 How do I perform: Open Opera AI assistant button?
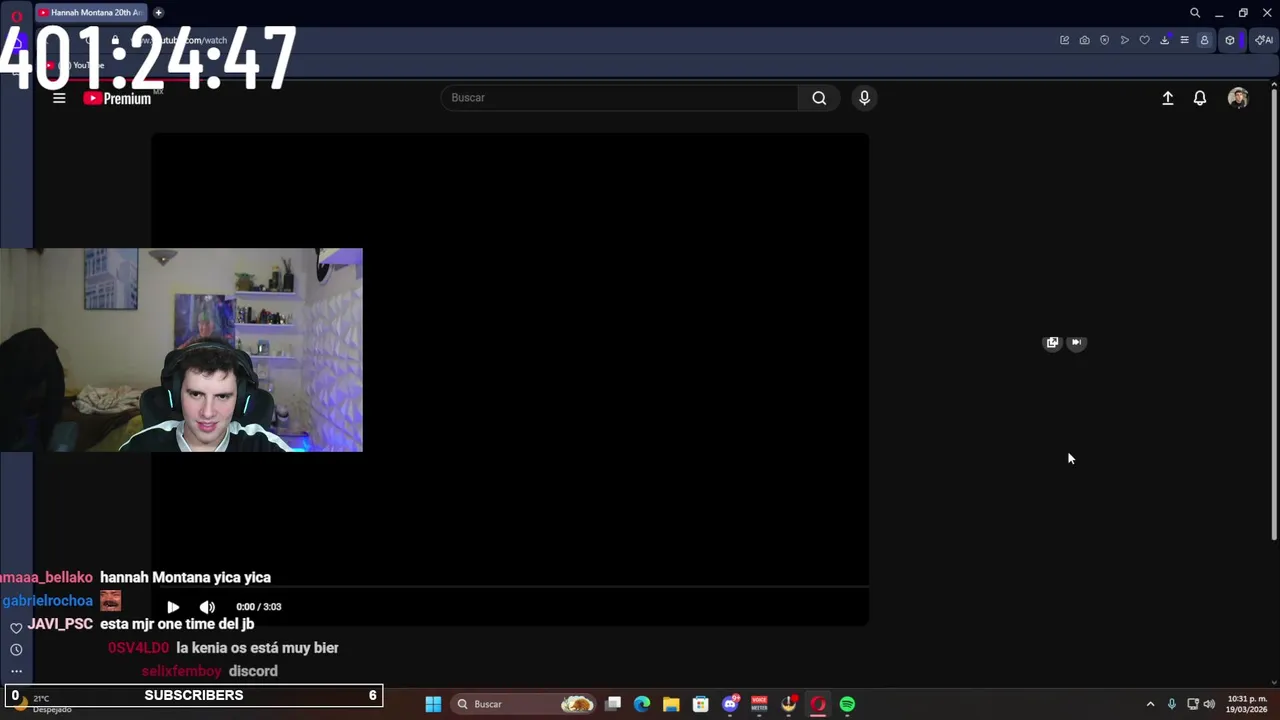coord(1264,40)
